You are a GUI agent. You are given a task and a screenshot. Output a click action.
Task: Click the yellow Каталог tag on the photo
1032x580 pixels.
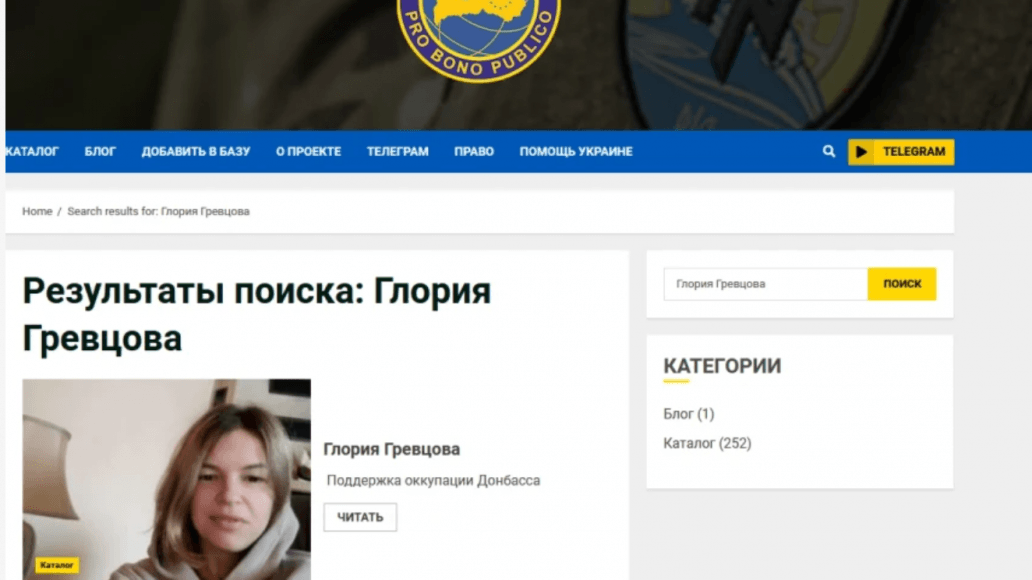57,564
